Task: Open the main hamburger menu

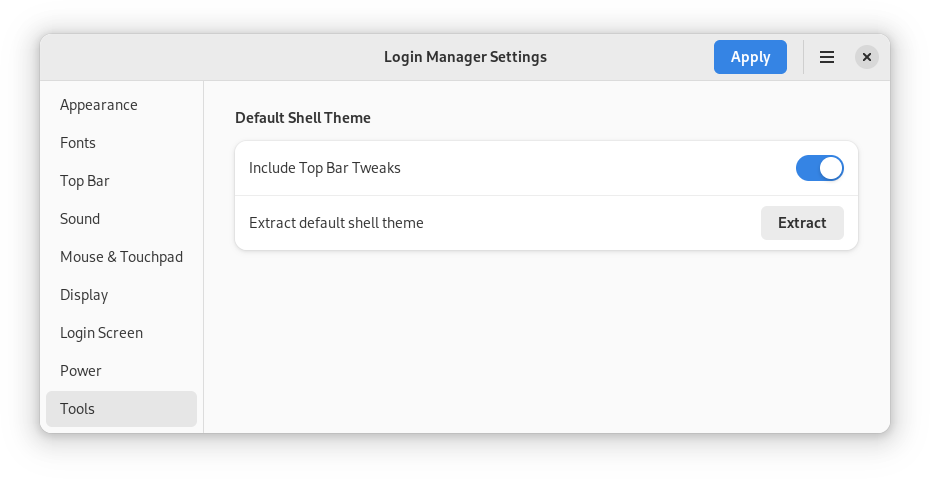Action: click(x=827, y=57)
